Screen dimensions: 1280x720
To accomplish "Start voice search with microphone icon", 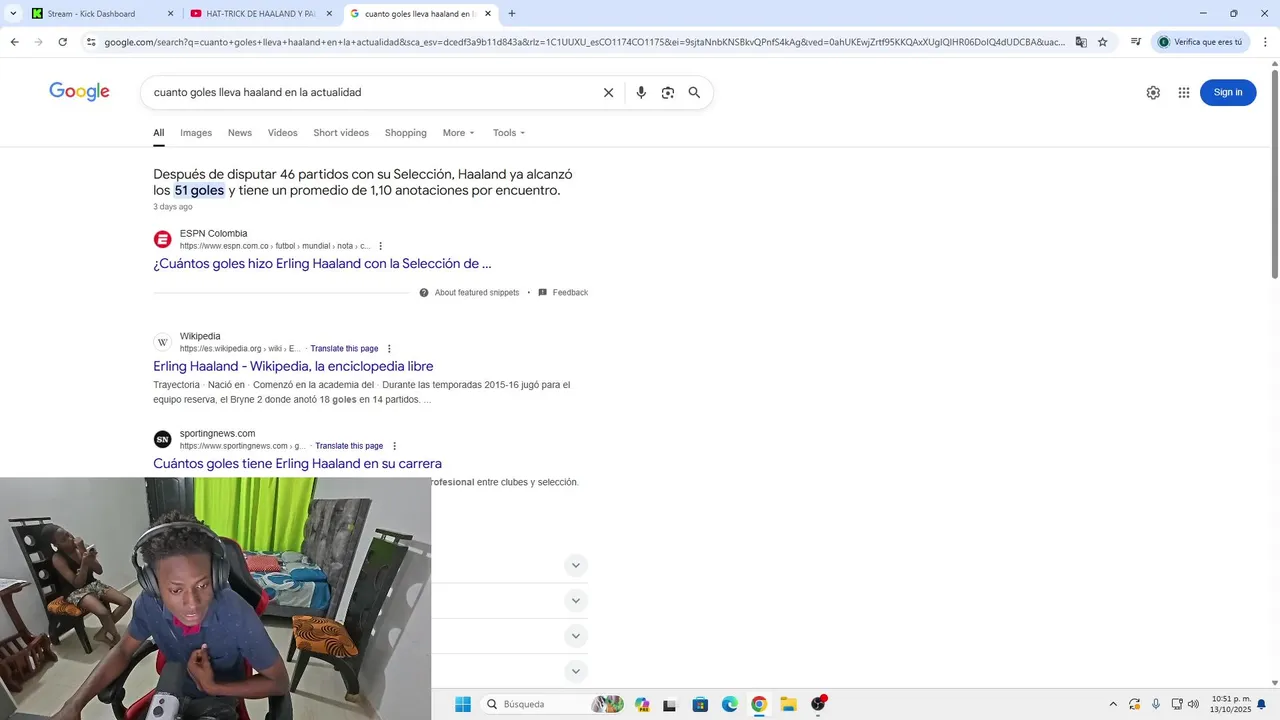I will [641, 92].
